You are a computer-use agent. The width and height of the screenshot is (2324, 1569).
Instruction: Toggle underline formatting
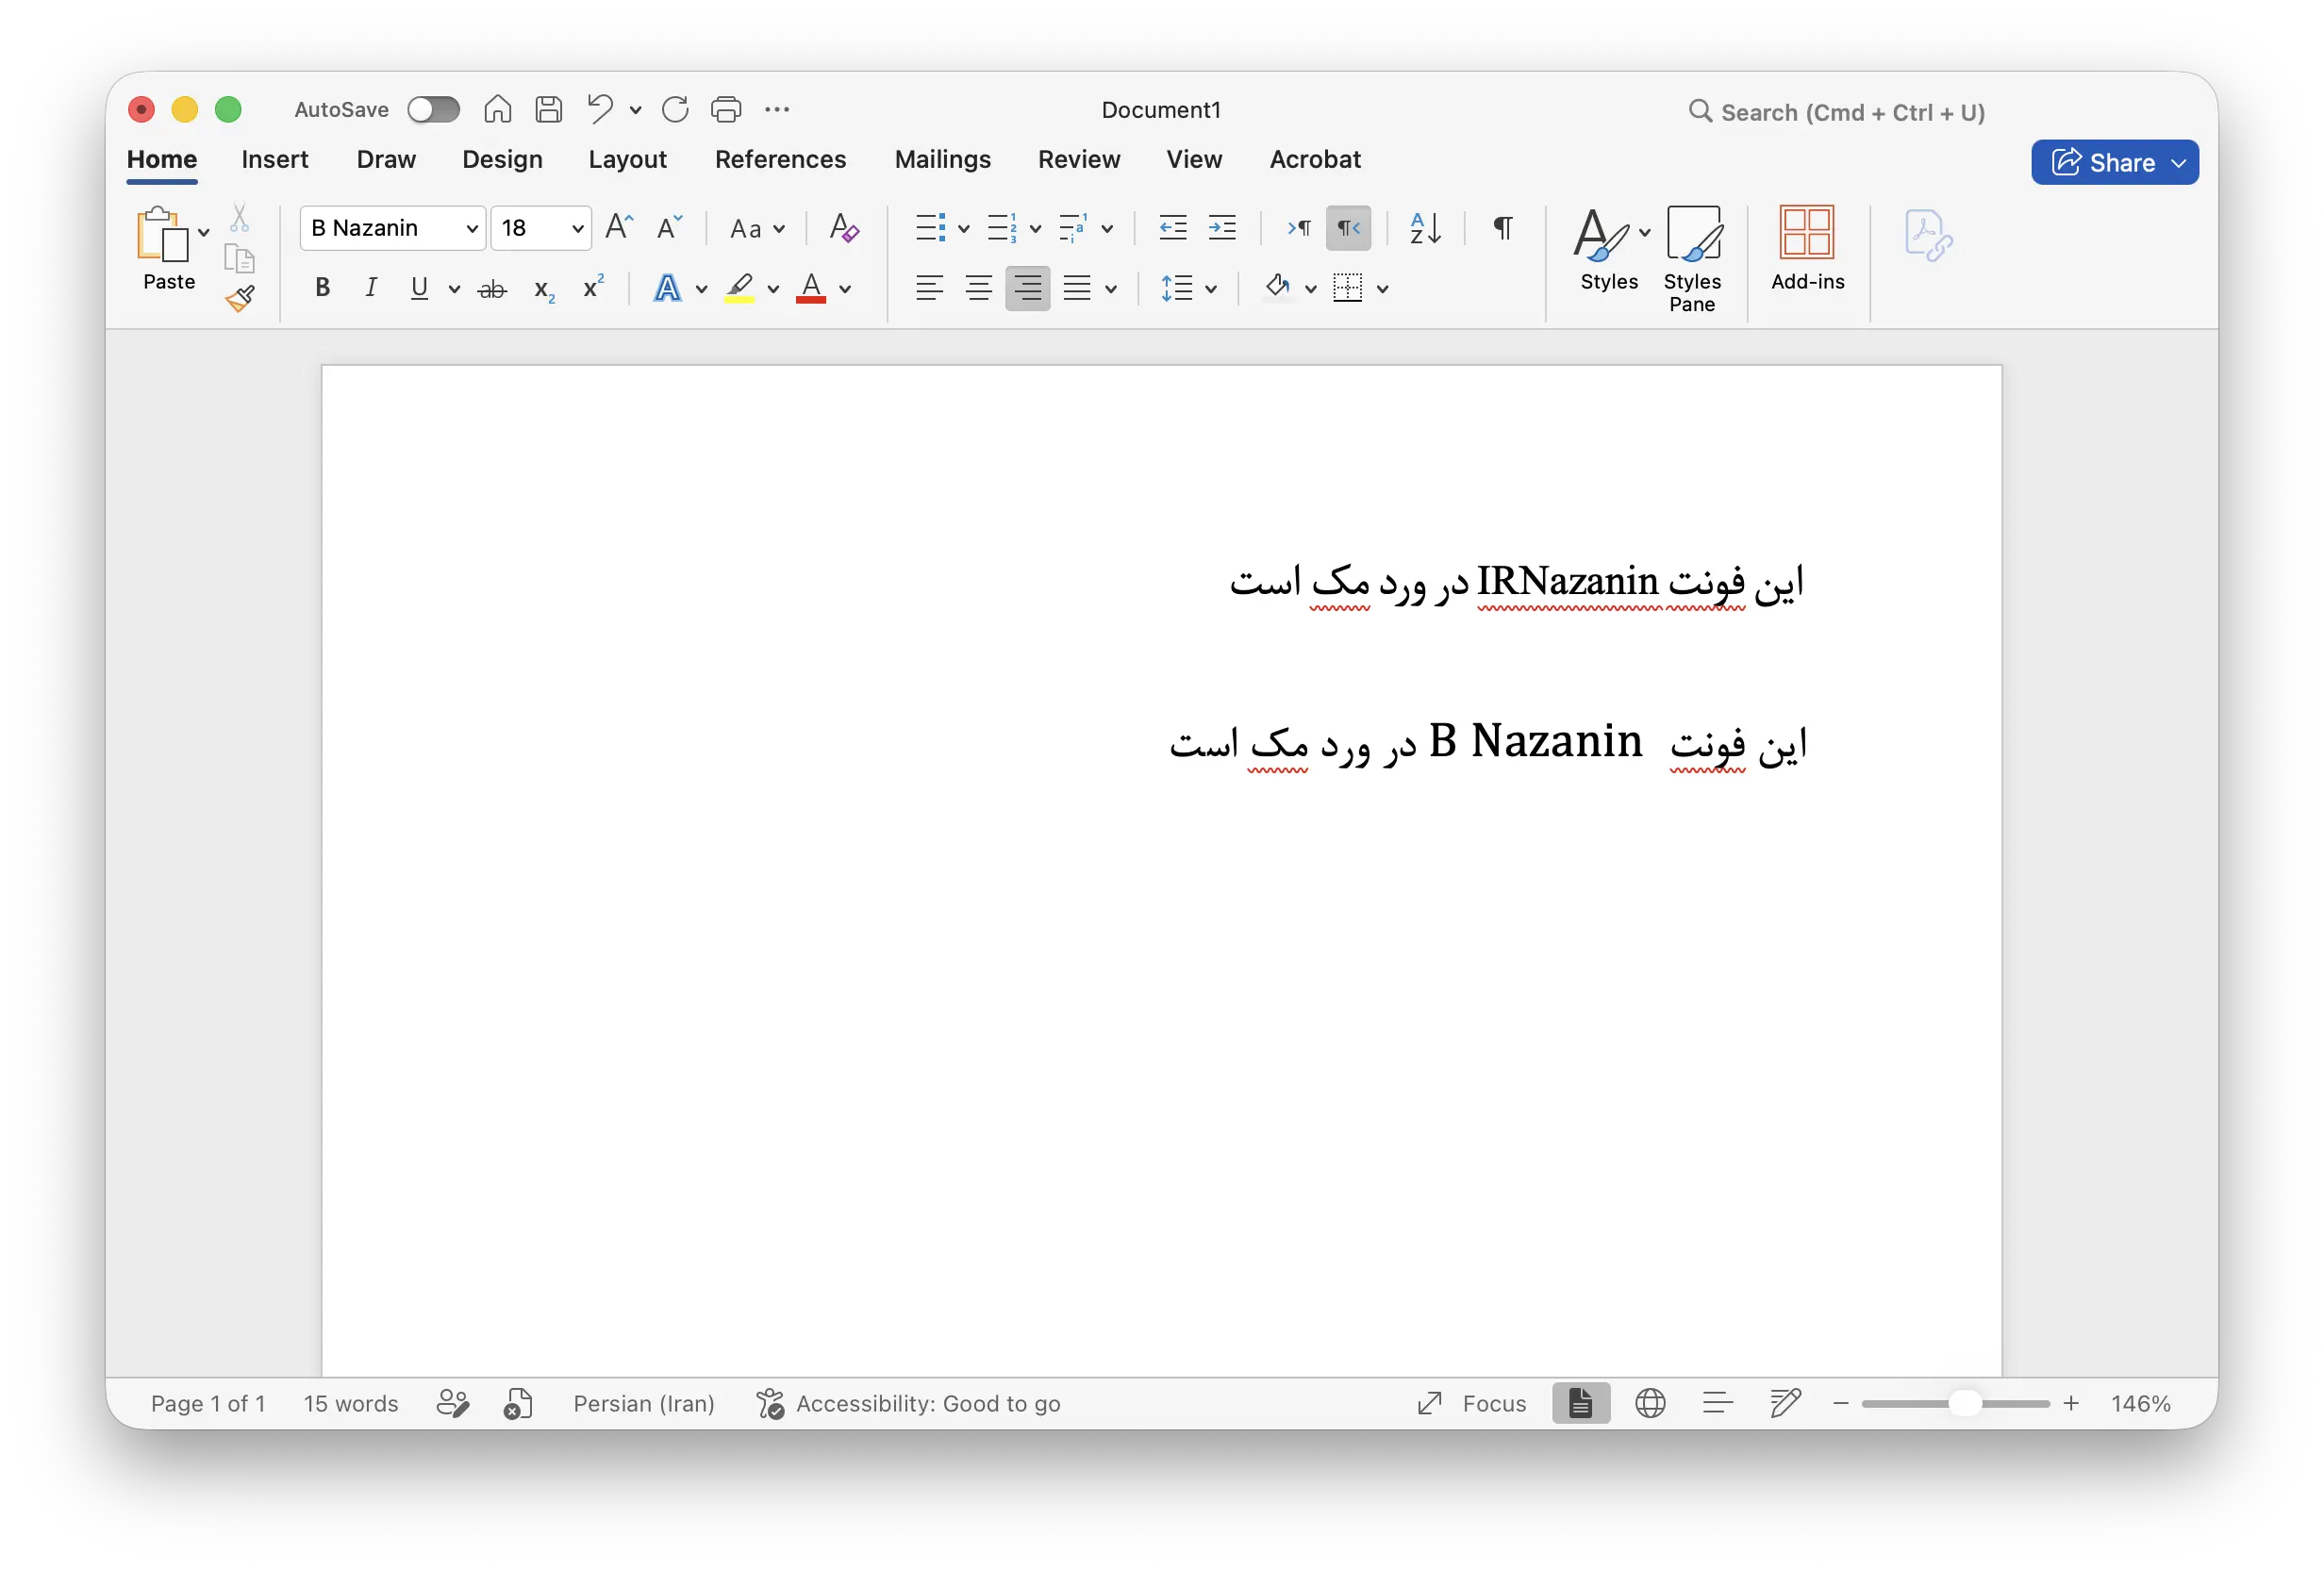[419, 288]
